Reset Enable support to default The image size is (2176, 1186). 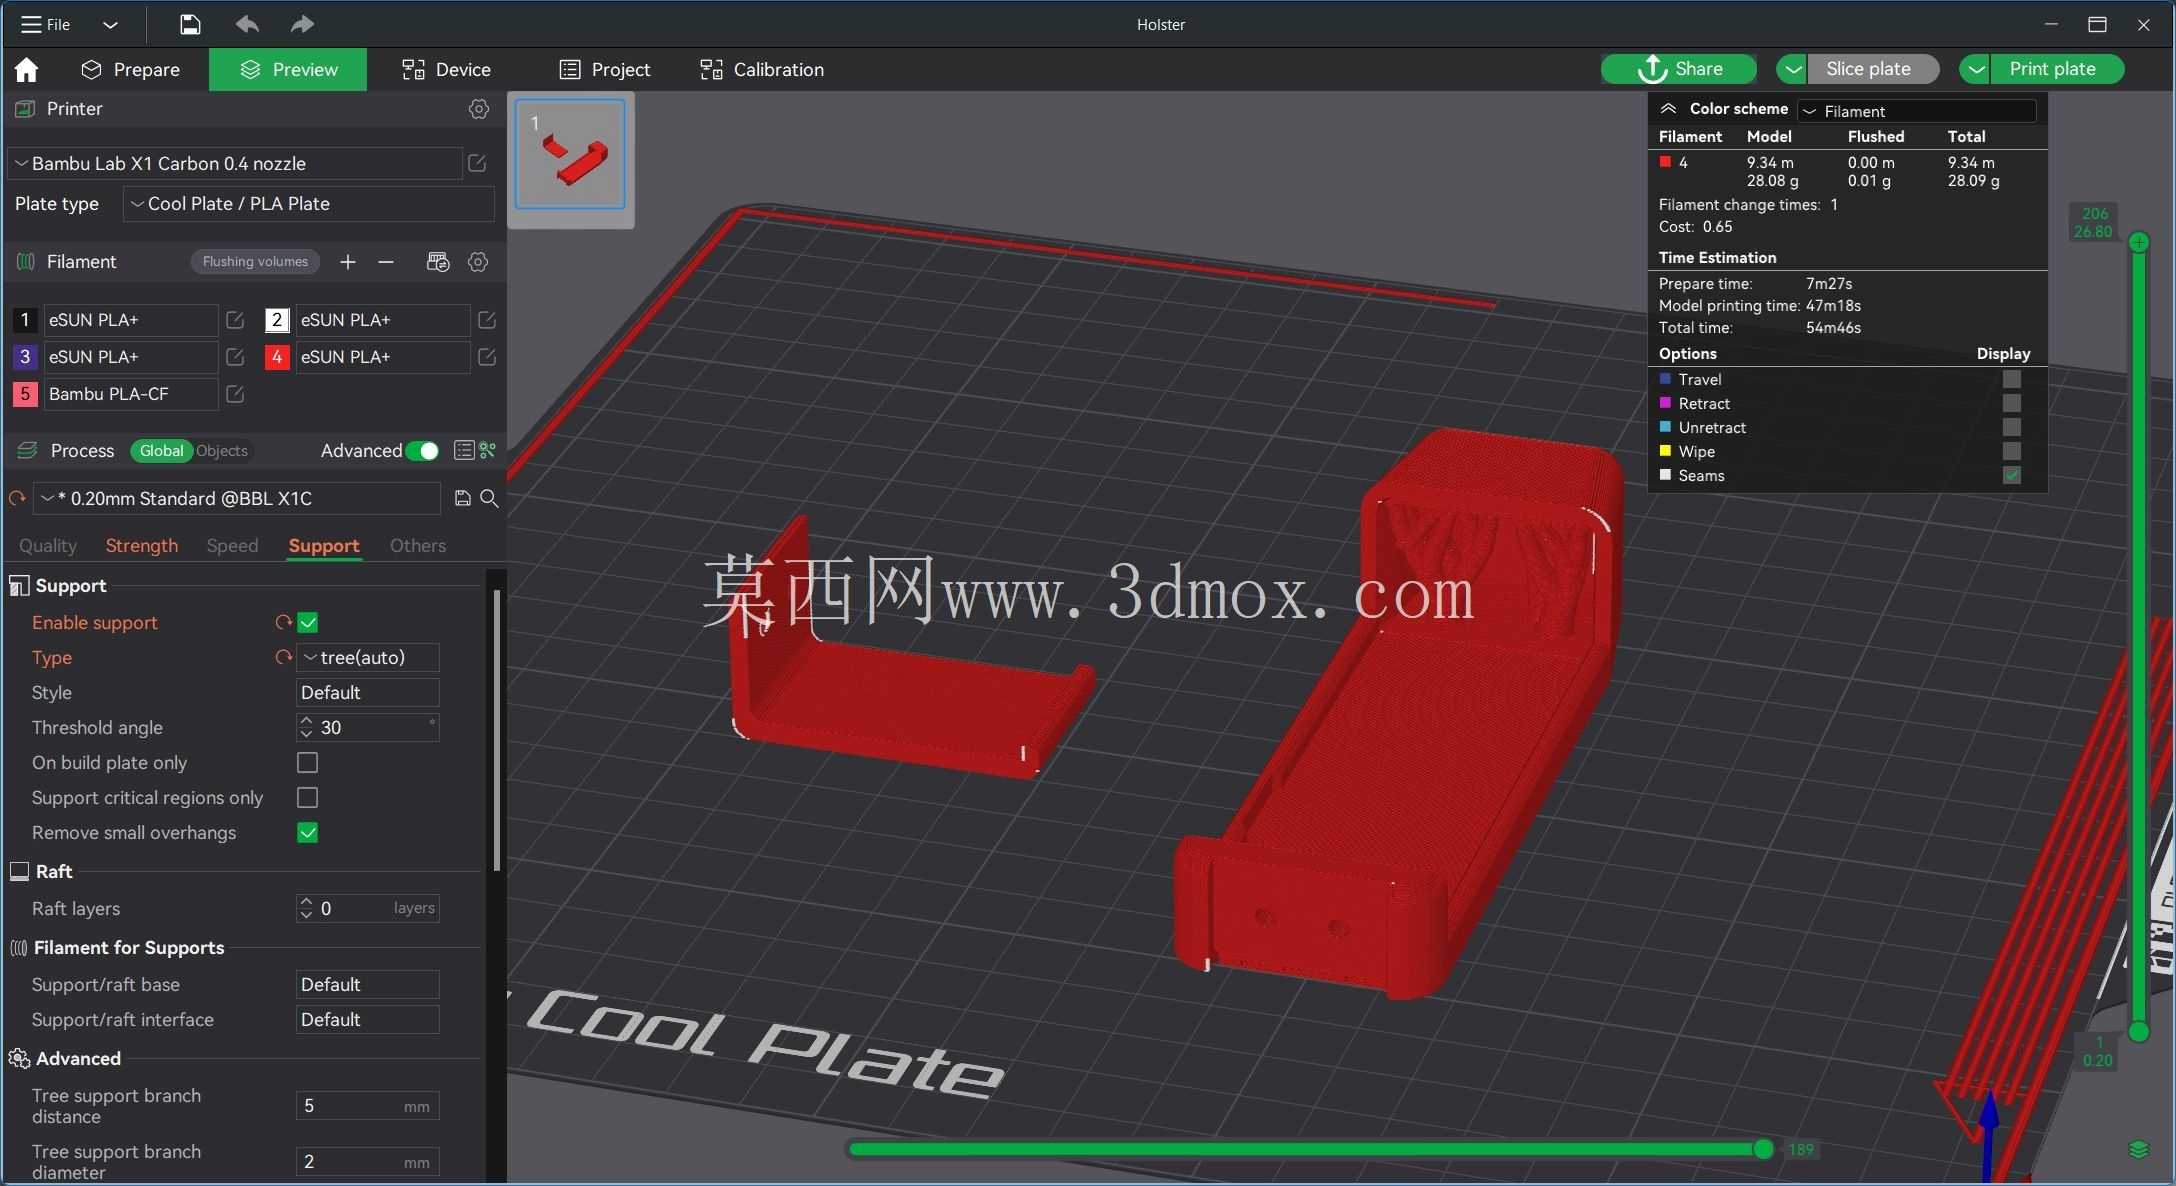tap(283, 622)
